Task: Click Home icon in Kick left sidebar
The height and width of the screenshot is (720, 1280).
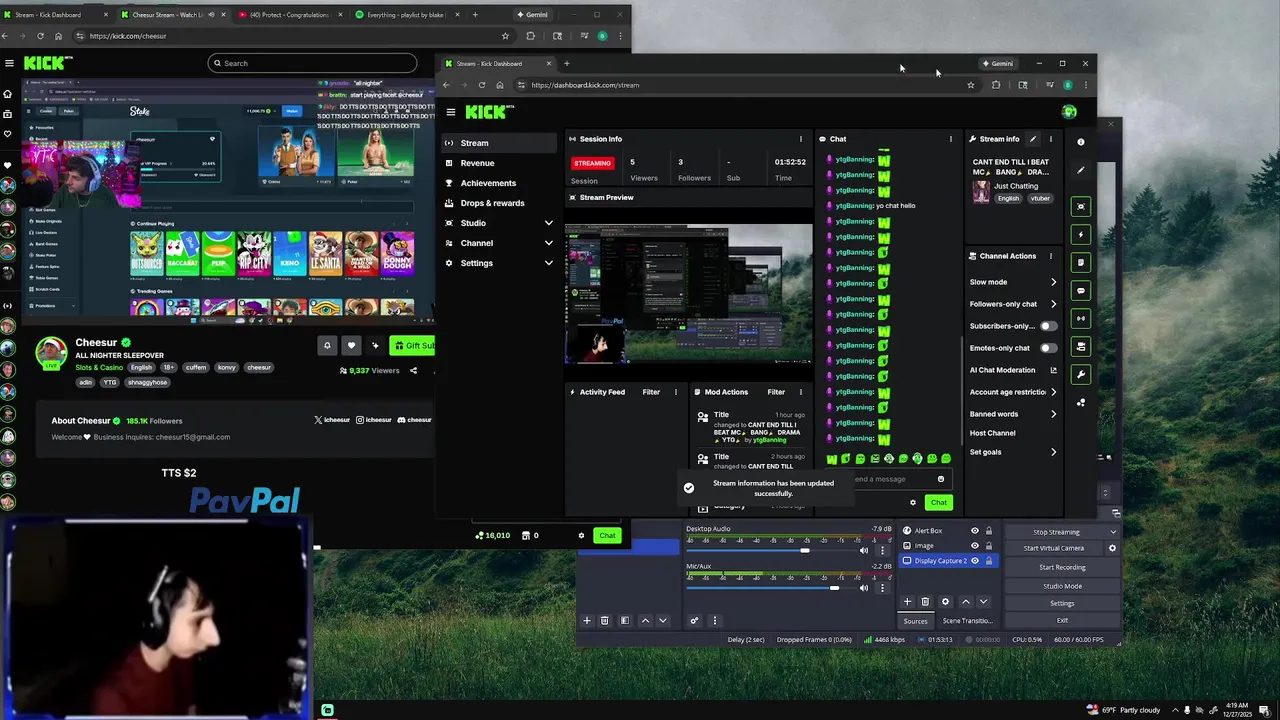Action: 7,94
